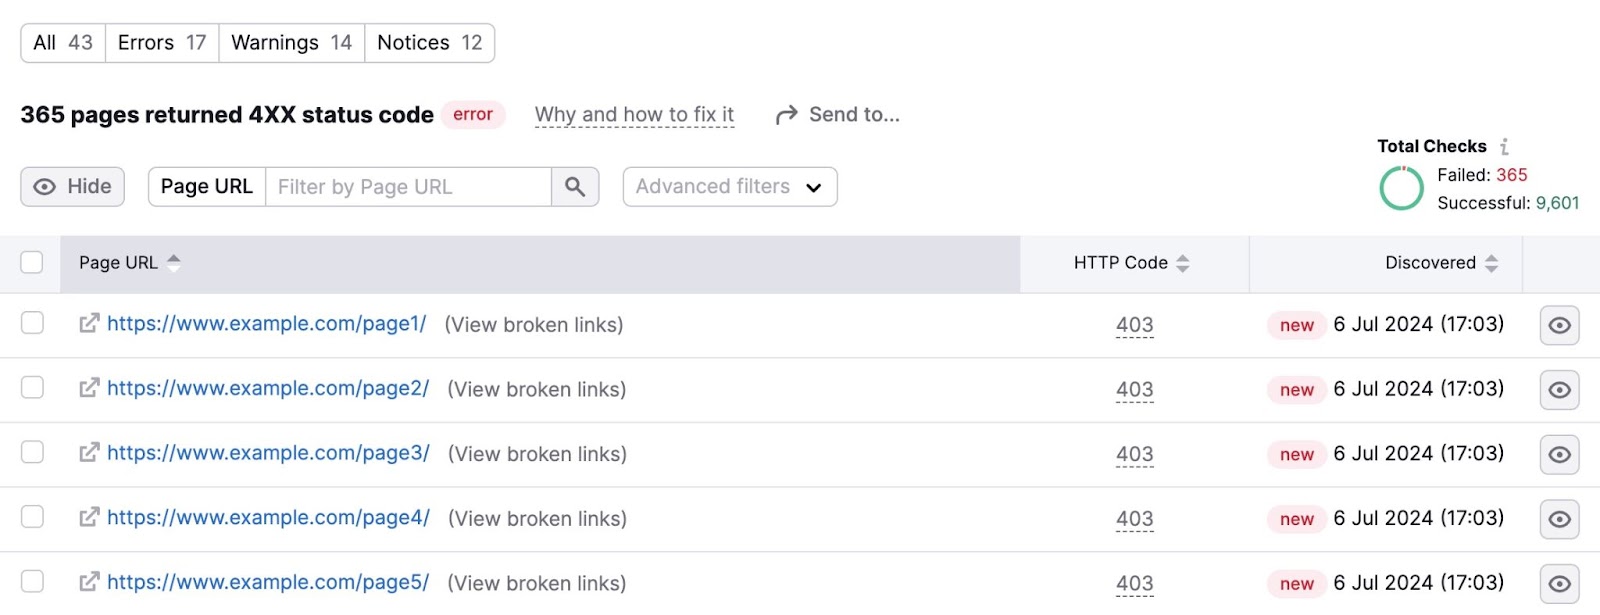Click the Total Checks info icon
The height and width of the screenshot is (615, 1600).
pos(1504,147)
